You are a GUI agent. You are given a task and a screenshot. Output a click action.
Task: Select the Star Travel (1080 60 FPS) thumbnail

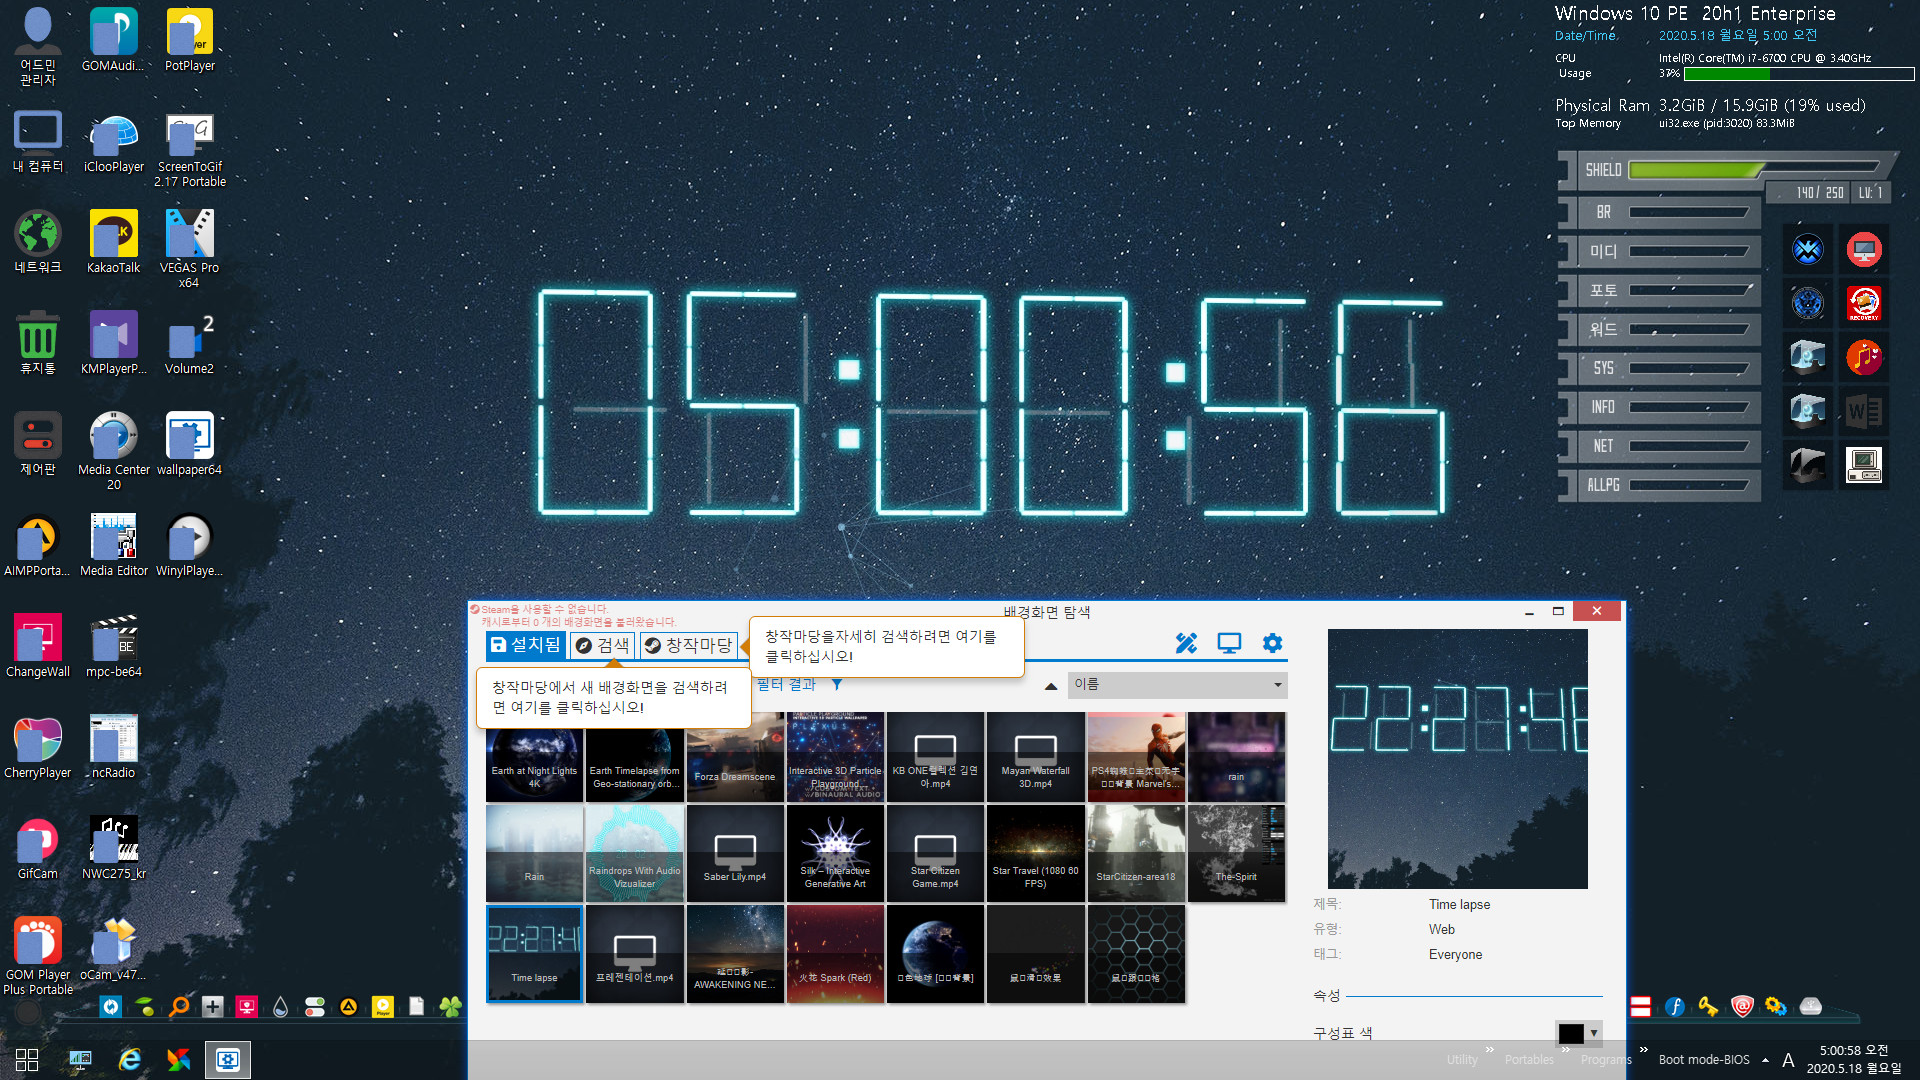(1035, 854)
